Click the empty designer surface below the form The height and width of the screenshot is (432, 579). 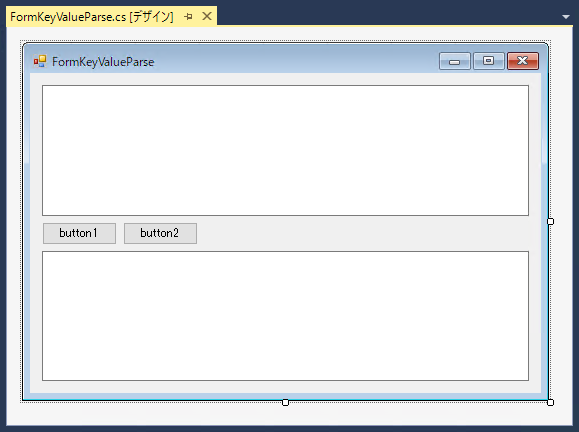pyautogui.click(x=289, y=415)
